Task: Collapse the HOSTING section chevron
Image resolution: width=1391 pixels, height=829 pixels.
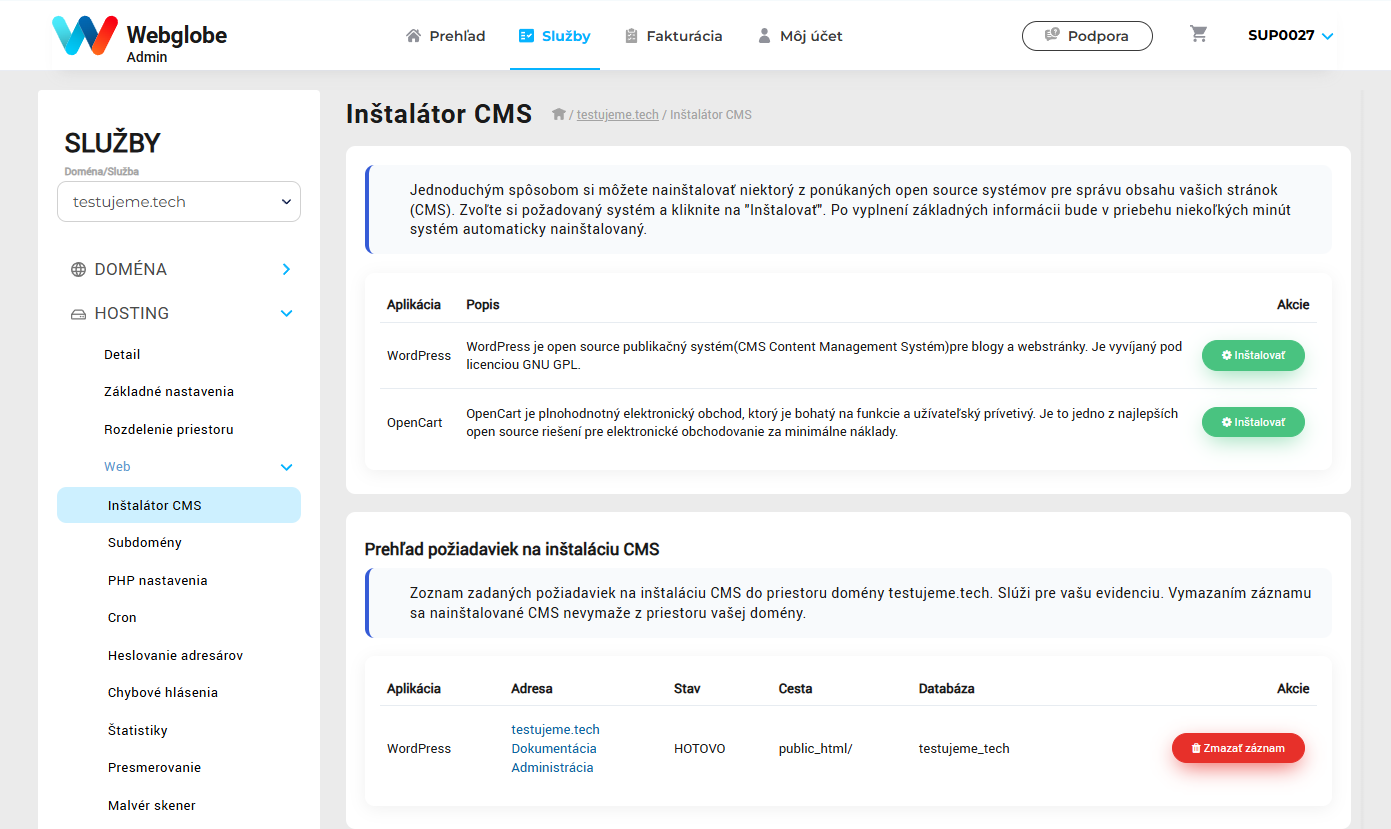Action: tap(286, 313)
